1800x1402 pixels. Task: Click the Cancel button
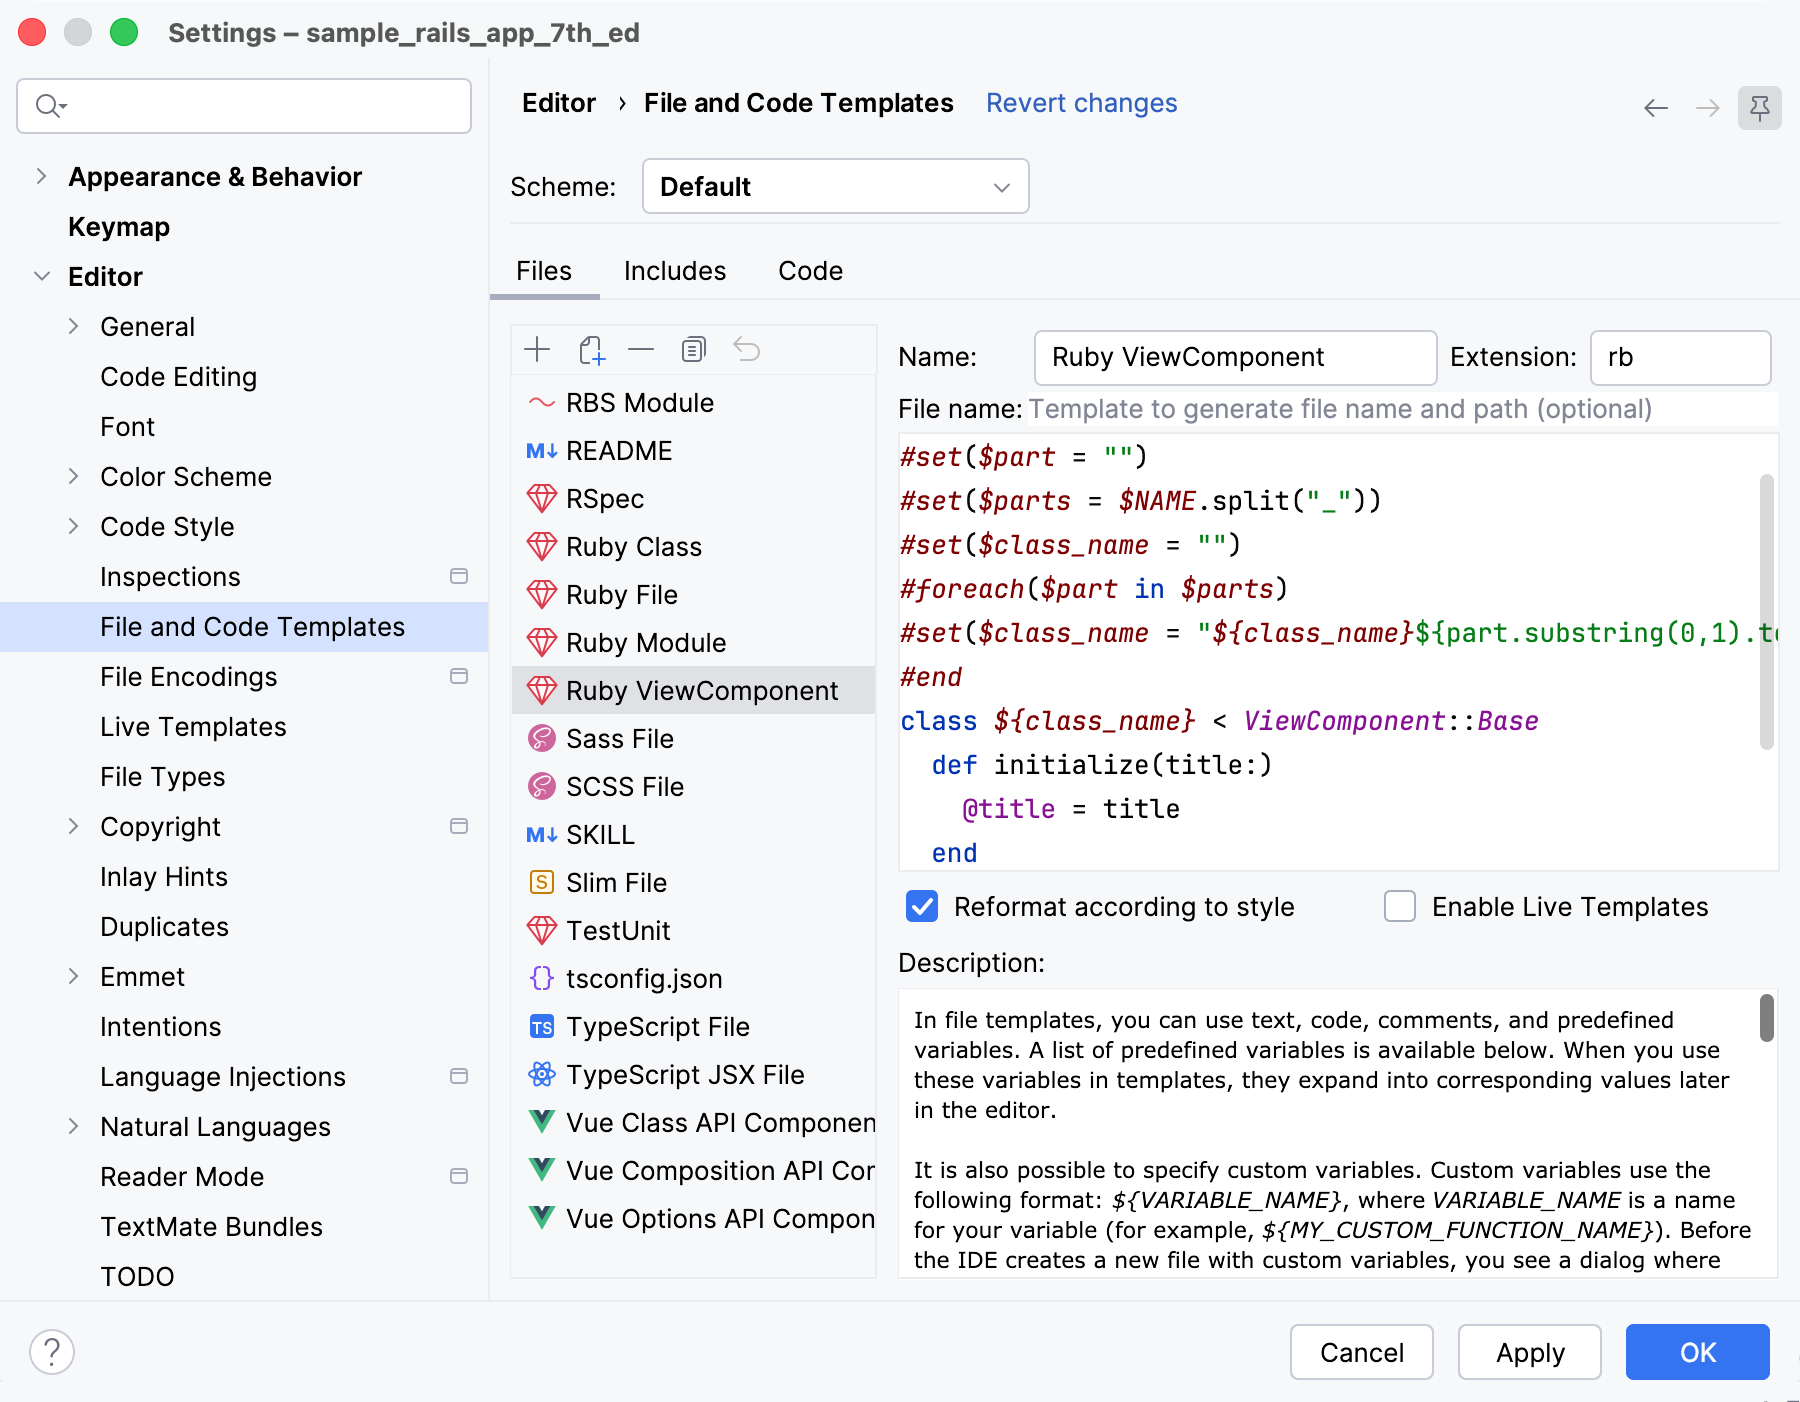(x=1361, y=1352)
